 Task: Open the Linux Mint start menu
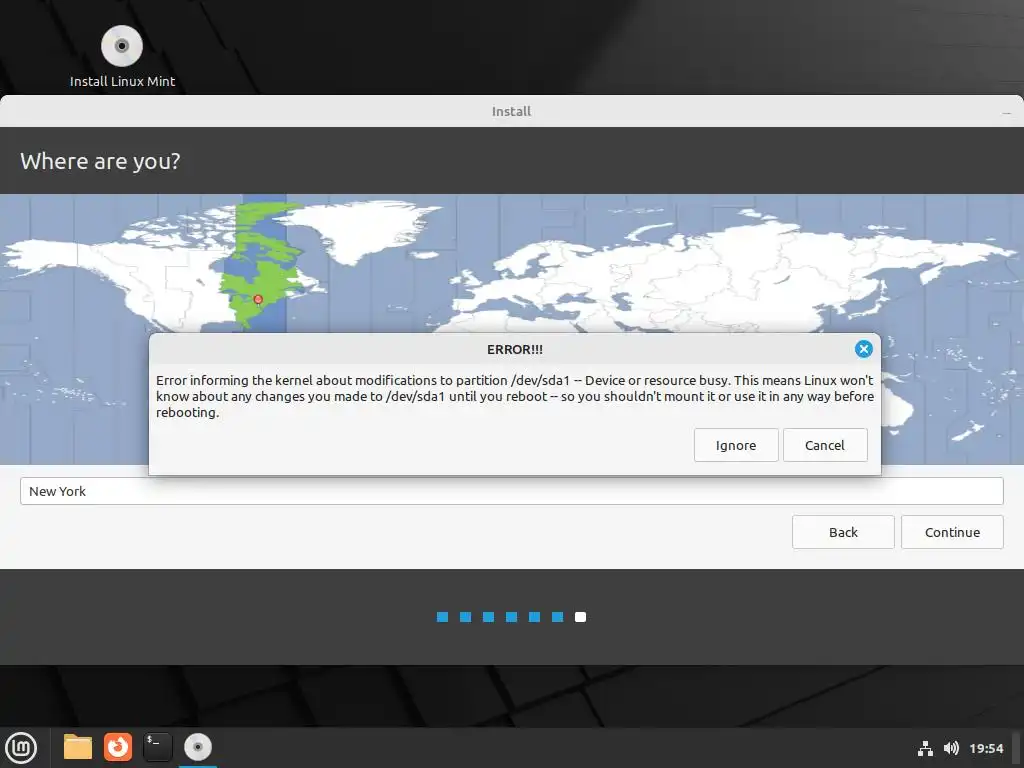click(21, 747)
